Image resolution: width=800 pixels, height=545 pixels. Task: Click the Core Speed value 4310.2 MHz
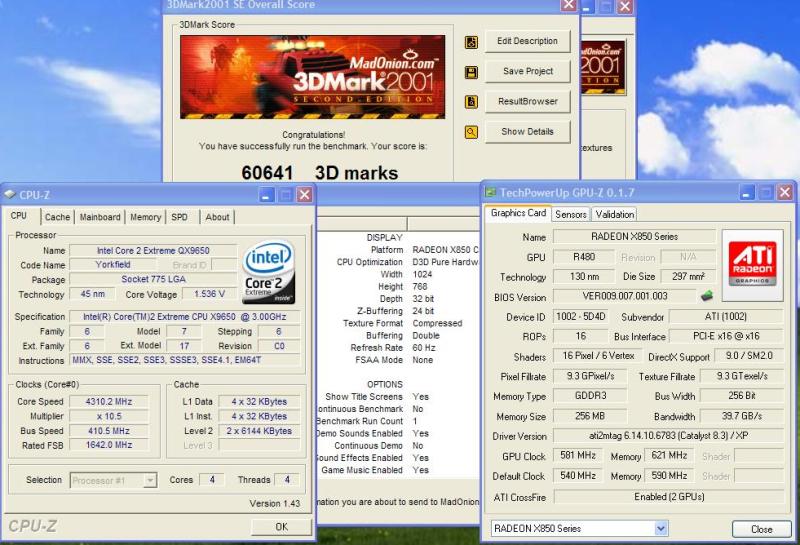109,402
